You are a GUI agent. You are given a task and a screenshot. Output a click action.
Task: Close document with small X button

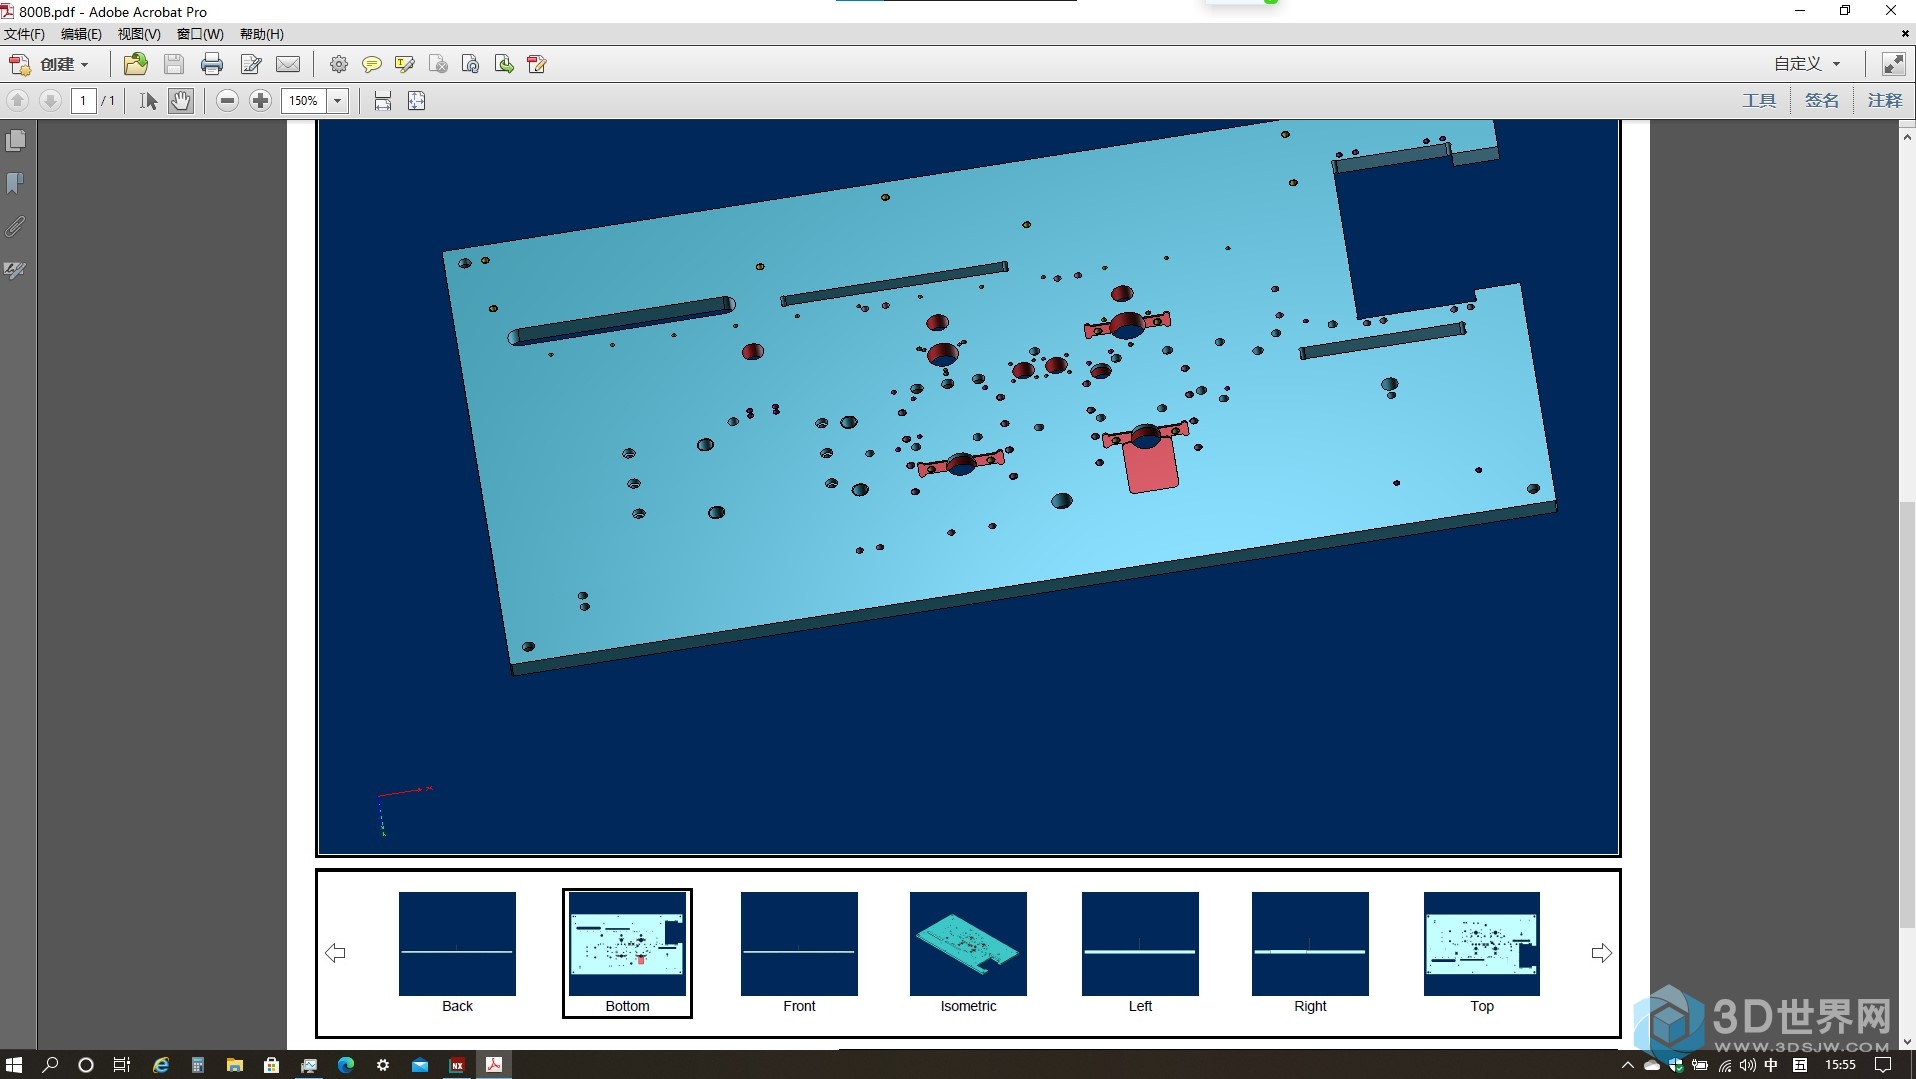point(1905,34)
